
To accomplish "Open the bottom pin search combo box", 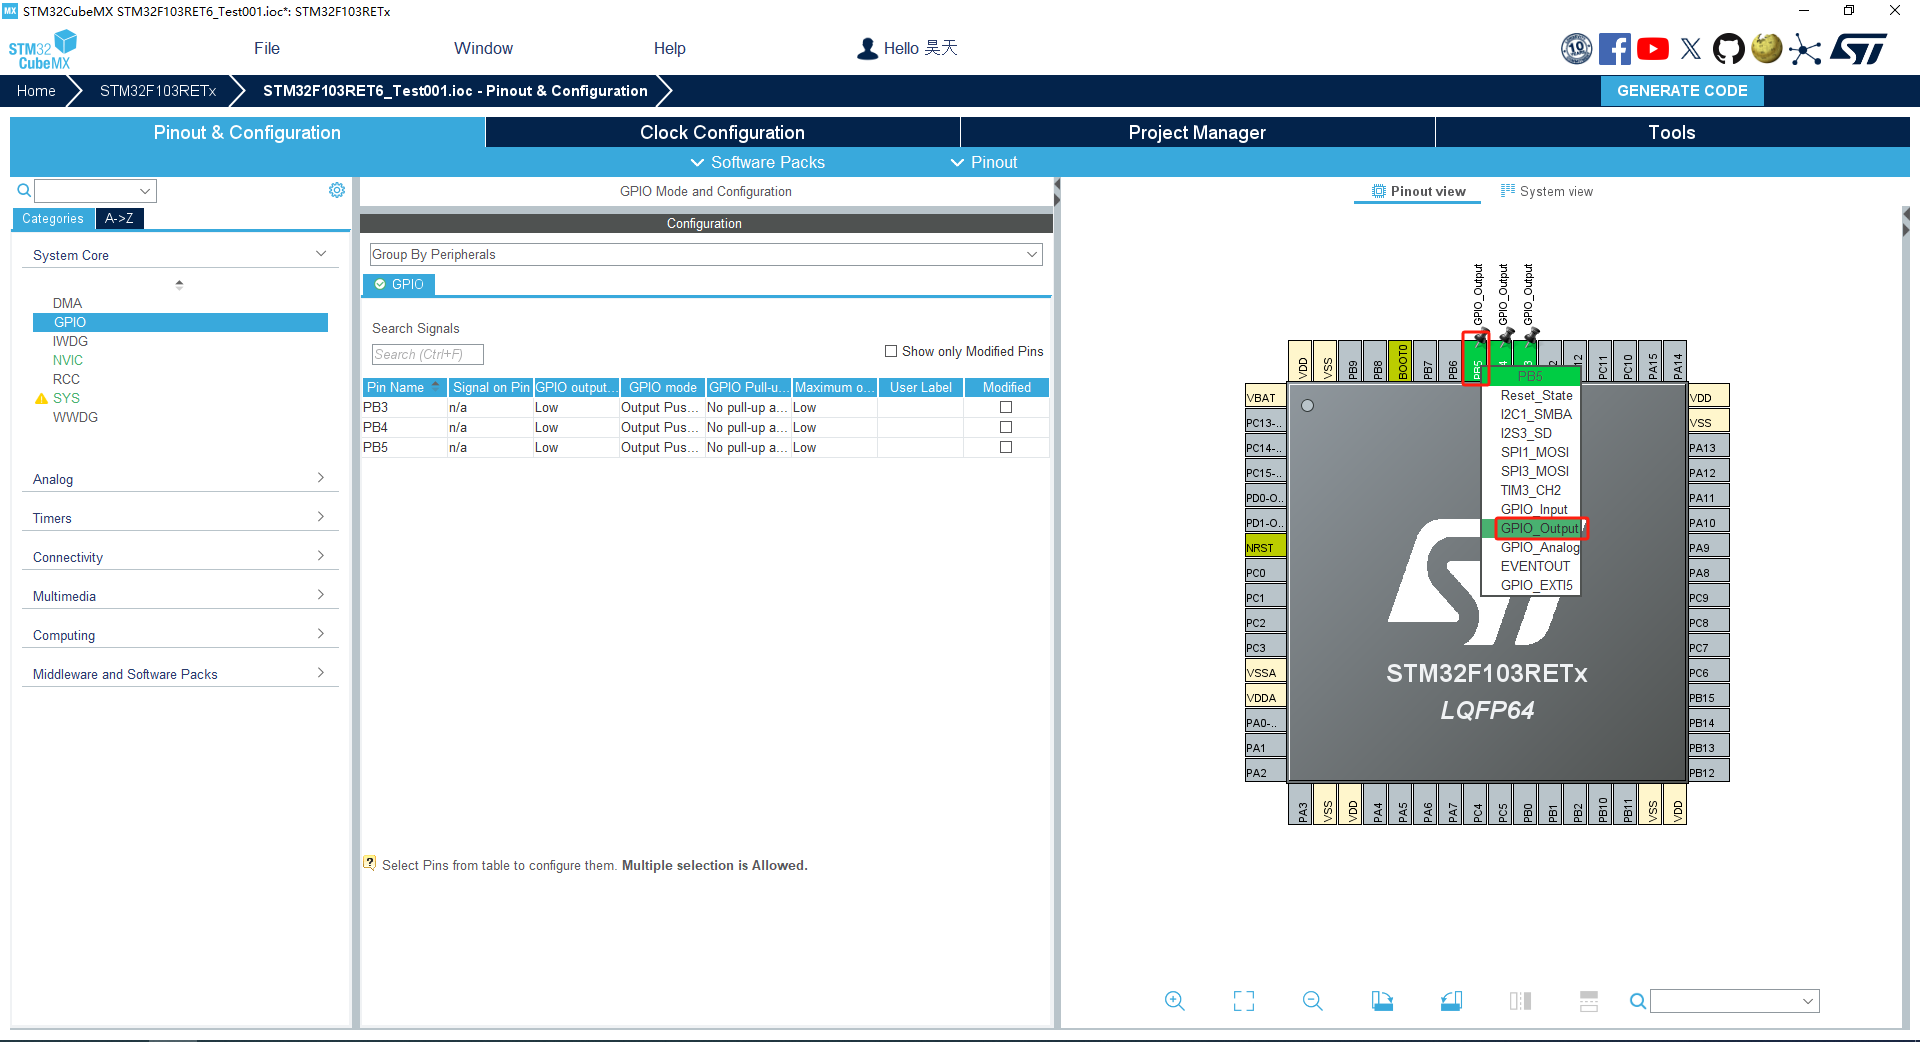I will coord(1735,1001).
